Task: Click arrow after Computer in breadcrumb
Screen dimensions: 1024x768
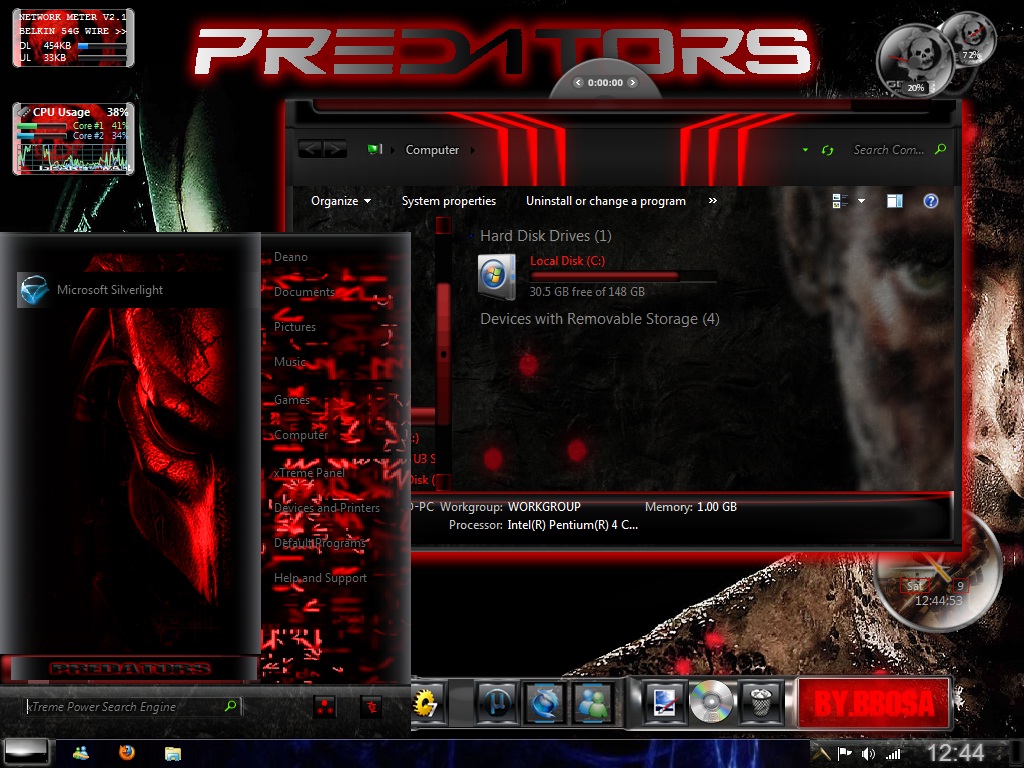Action: click(x=473, y=150)
